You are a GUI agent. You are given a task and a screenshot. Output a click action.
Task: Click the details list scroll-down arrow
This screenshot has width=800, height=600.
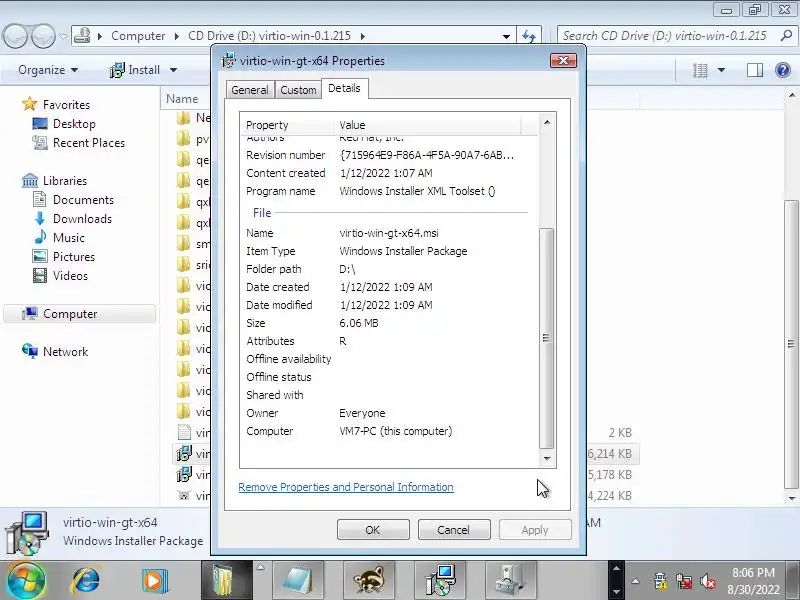(547, 458)
